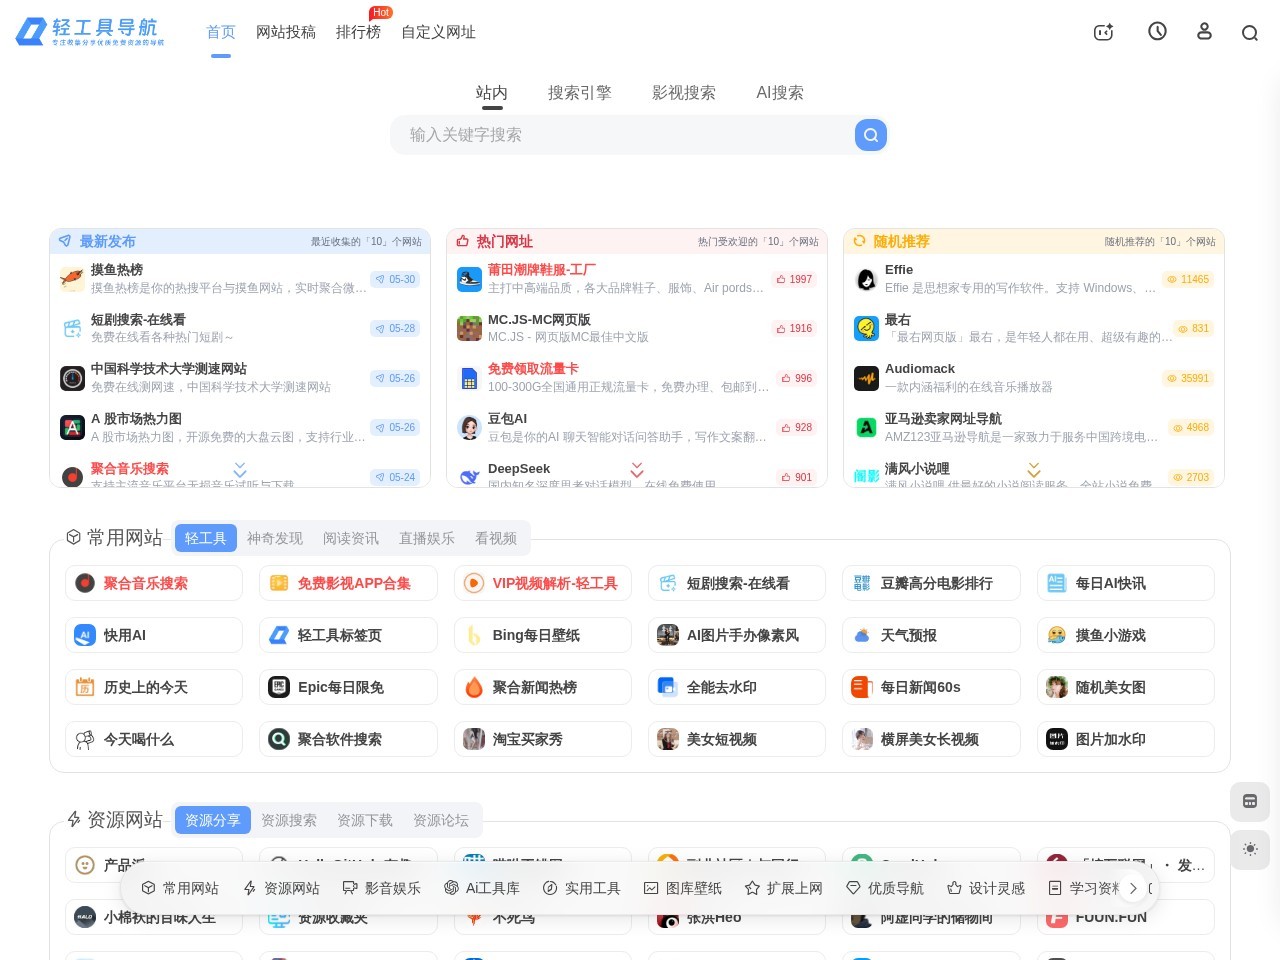Open the 每日AI快讯 card

[x=1126, y=583]
